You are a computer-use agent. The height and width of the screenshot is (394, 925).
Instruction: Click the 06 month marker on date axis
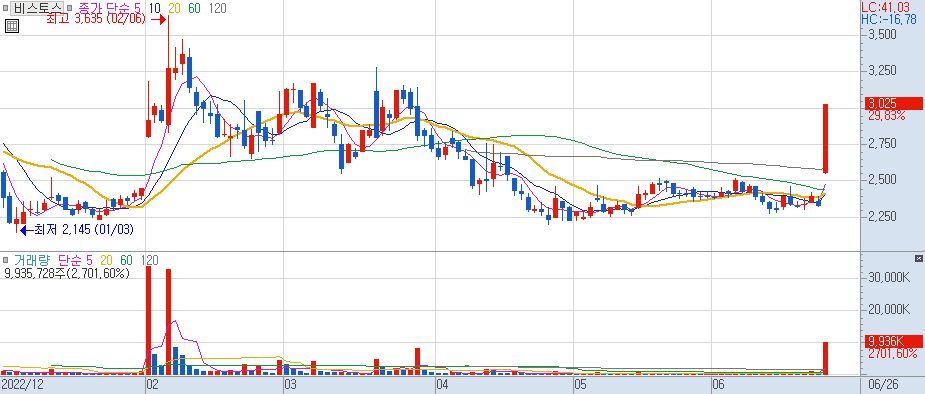(719, 385)
